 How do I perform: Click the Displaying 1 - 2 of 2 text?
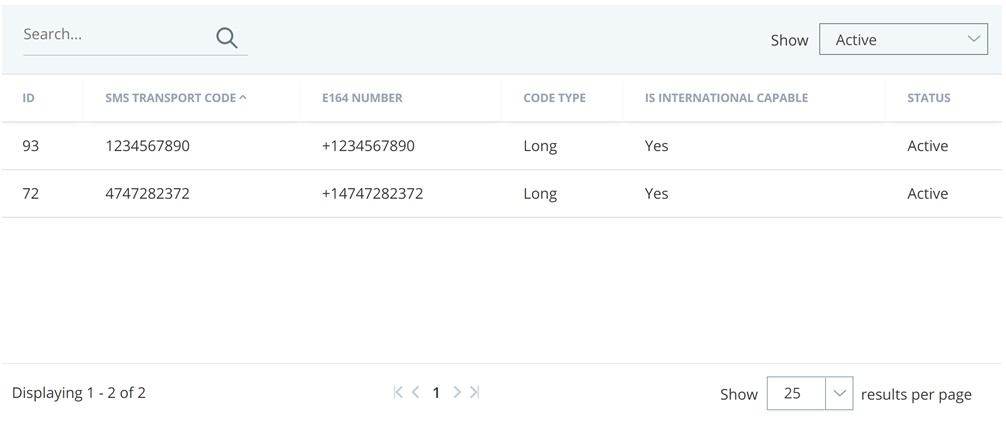click(79, 393)
